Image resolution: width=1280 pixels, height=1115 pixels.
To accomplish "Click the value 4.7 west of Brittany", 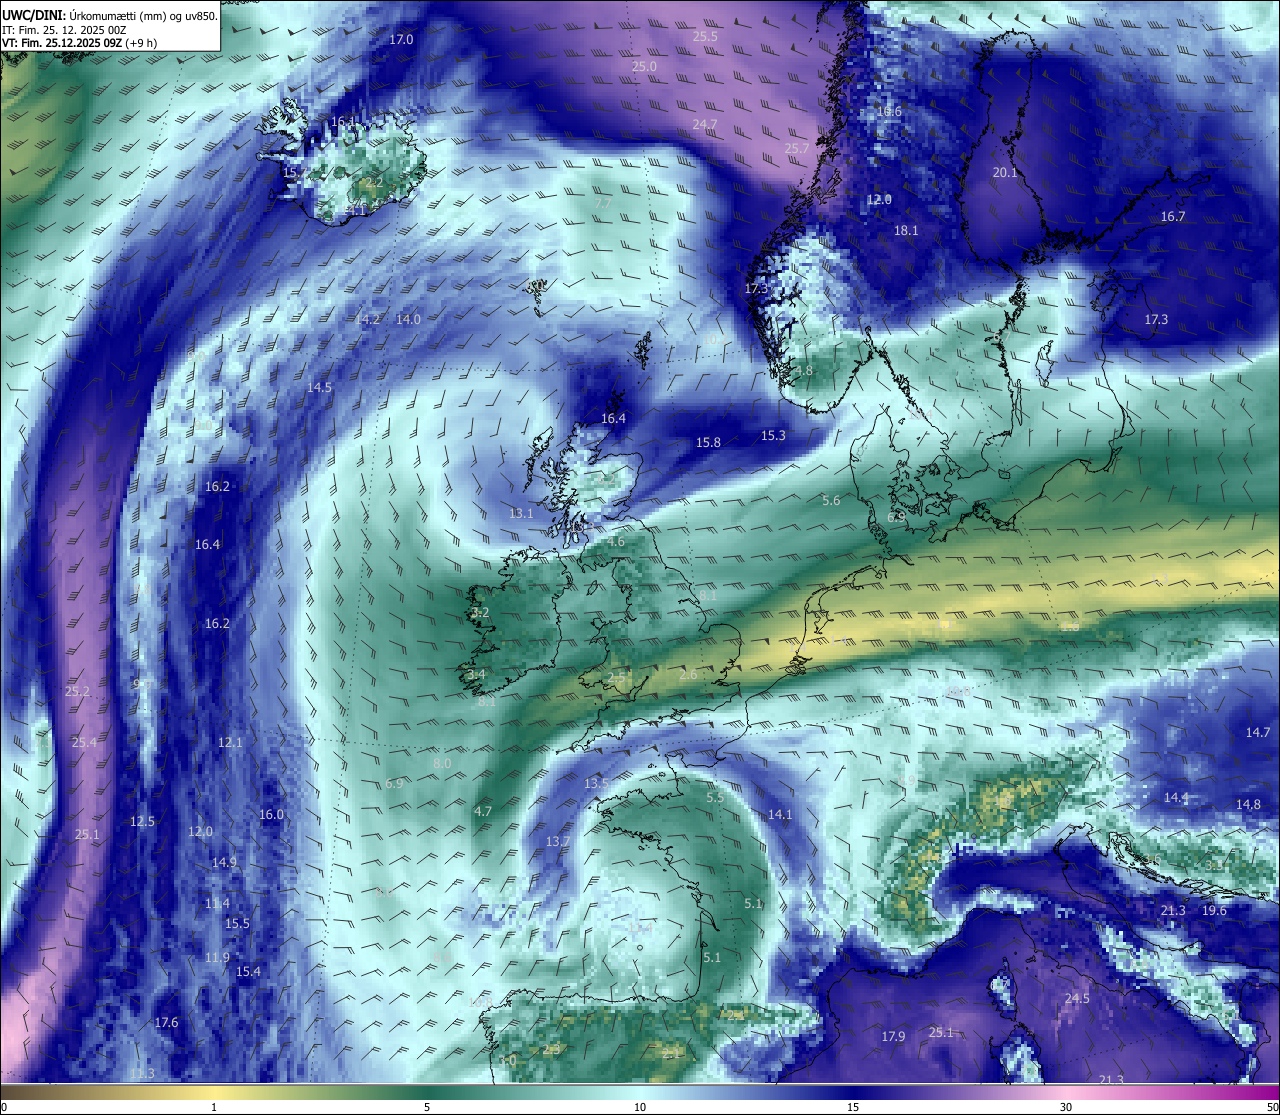I will [483, 811].
